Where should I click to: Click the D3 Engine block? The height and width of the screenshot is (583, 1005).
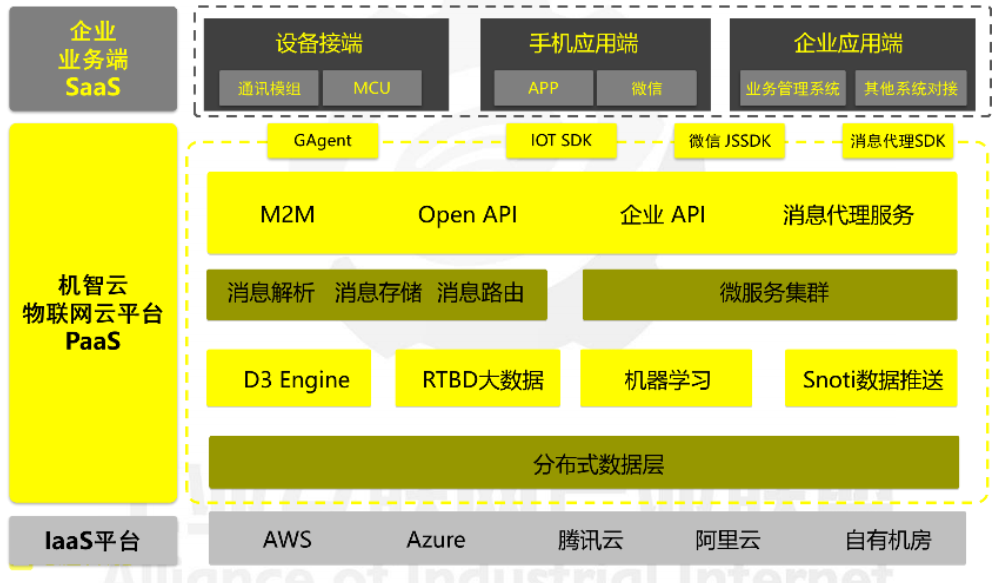[288, 378]
